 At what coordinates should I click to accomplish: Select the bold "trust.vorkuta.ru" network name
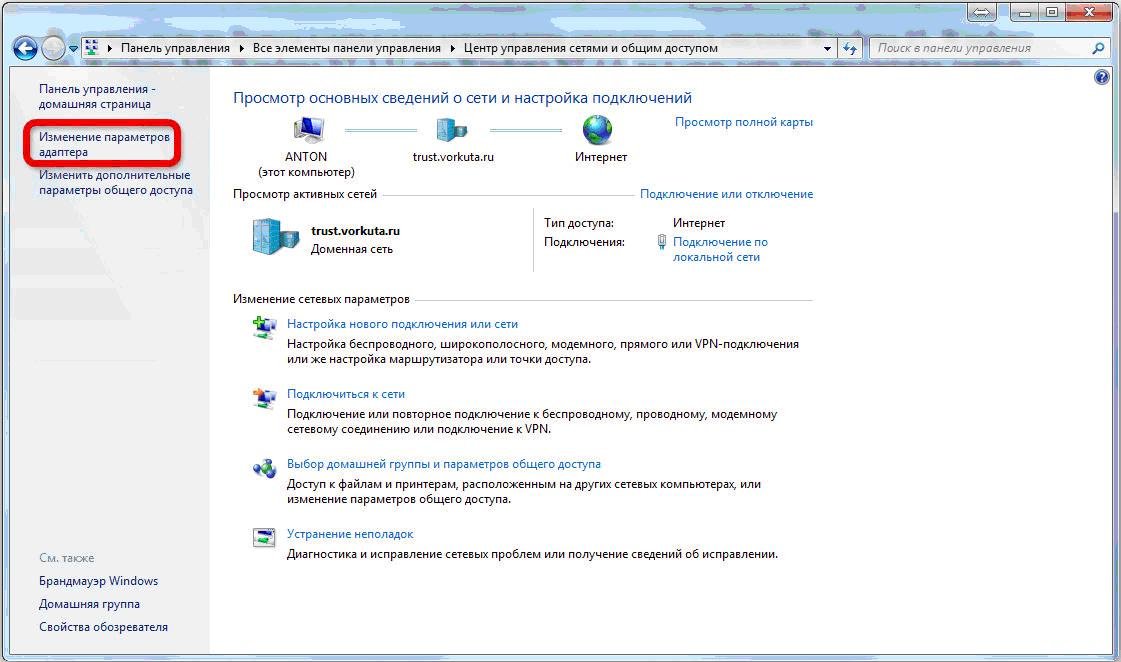[355, 231]
